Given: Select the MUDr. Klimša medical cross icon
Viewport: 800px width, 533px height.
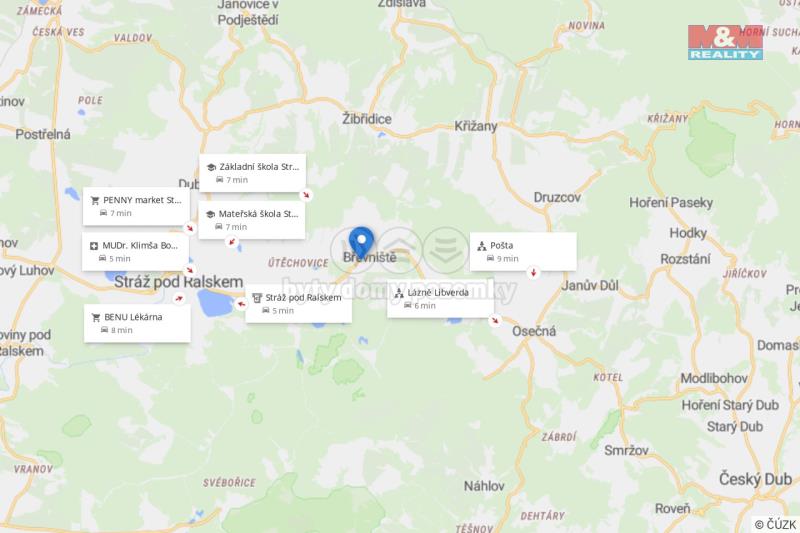Looking at the screenshot, I should [x=94, y=246].
